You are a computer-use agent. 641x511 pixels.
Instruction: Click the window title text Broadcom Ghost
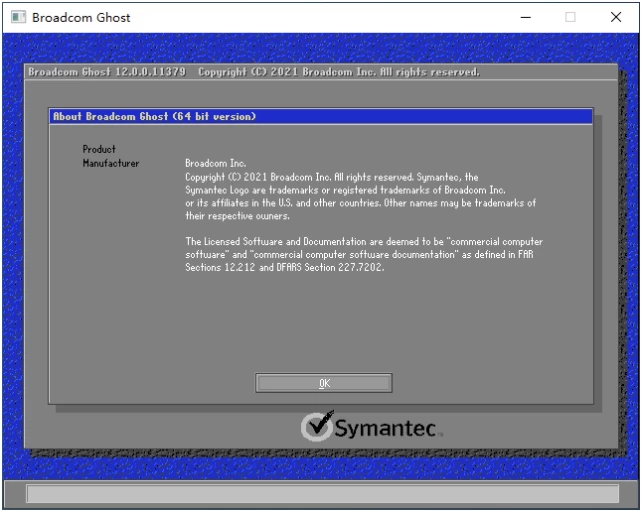click(81, 17)
